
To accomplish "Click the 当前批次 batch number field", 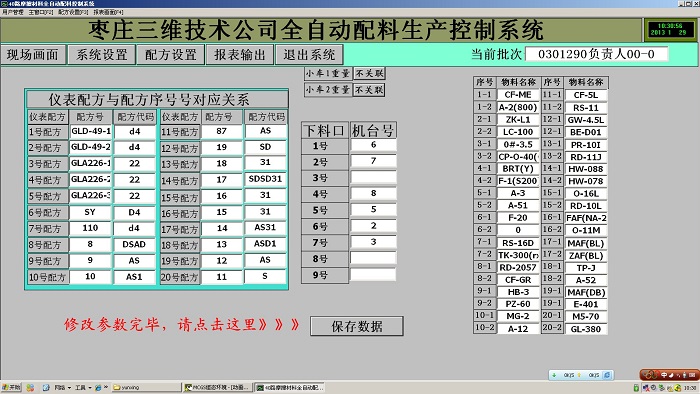I will point(596,54).
